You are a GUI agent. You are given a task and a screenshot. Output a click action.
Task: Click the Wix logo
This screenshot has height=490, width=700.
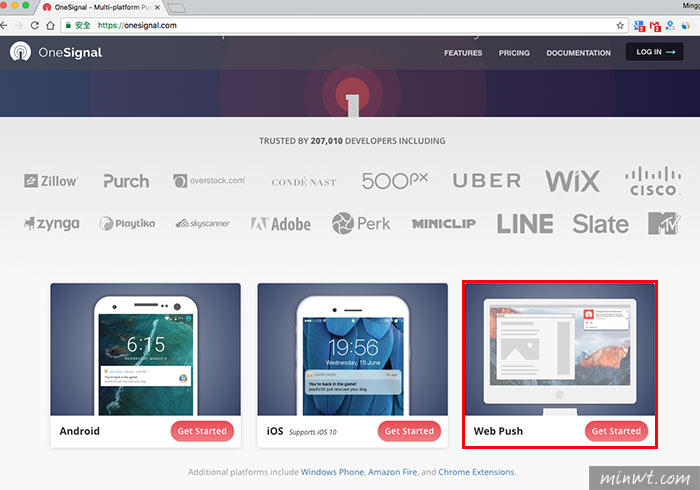(x=572, y=181)
